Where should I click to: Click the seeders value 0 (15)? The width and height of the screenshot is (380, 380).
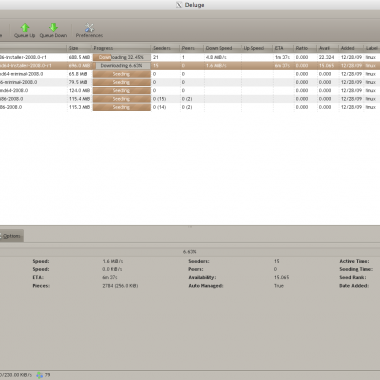click(x=159, y=99)
